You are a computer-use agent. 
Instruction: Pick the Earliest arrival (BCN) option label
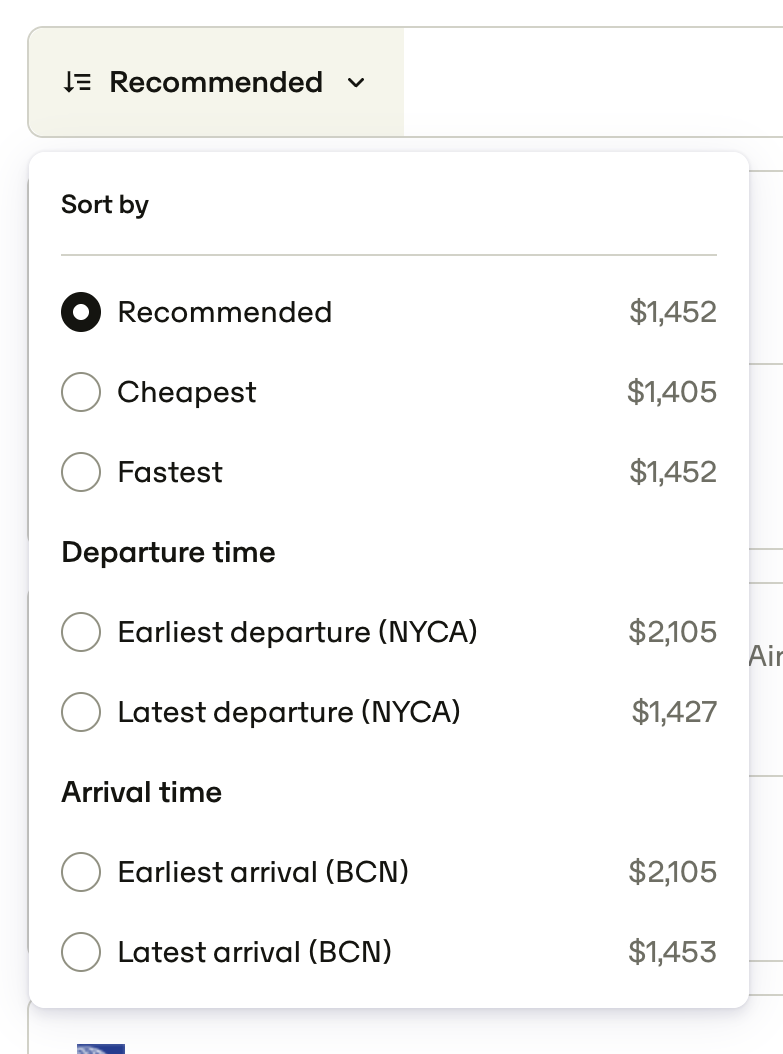(263, 872)
